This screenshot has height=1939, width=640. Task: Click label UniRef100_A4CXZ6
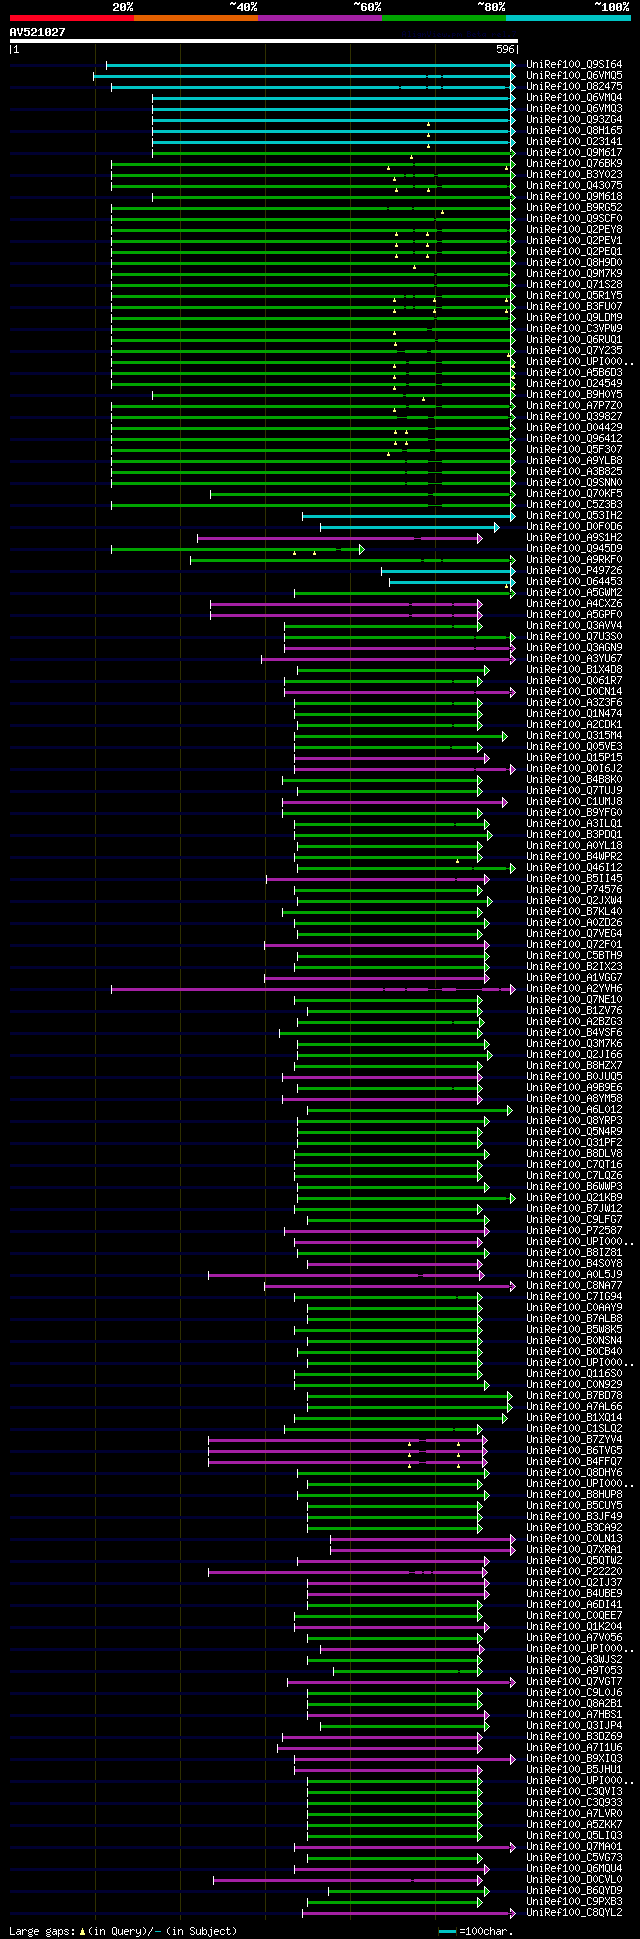(x=574, y=604)
